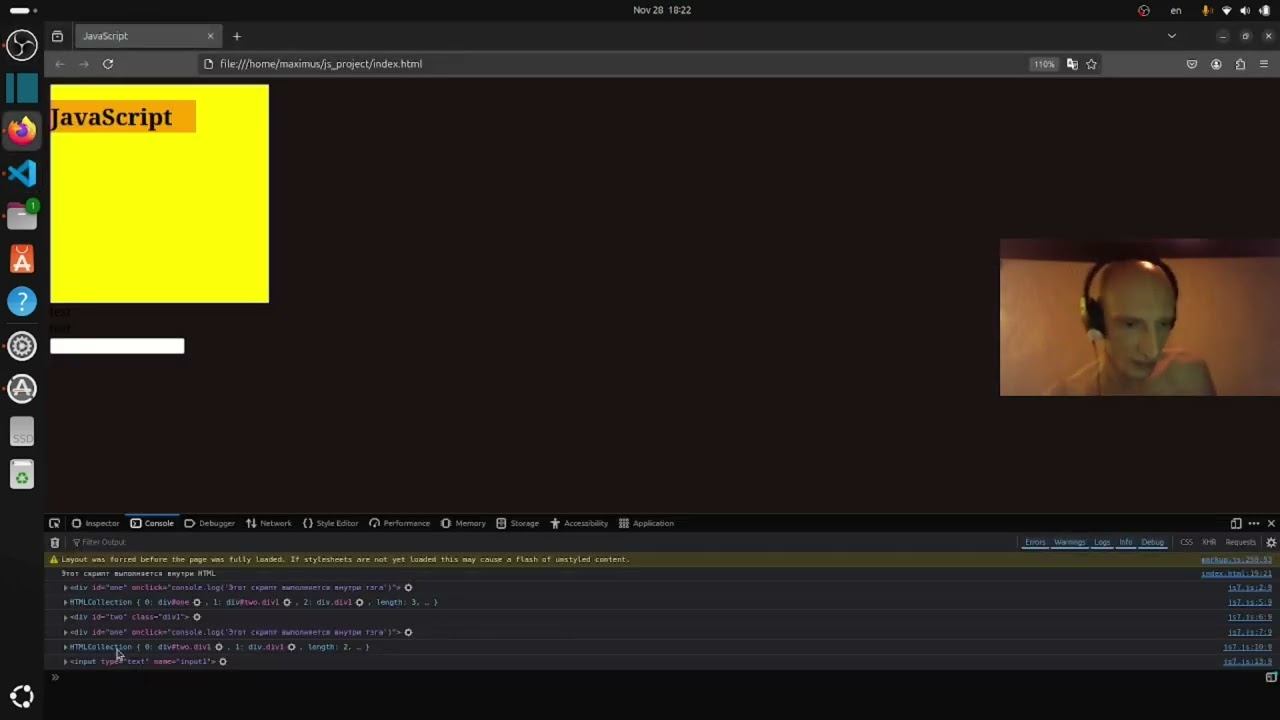Switch to the Debugger tab
This screenshot has width=1280, height=720.
point(209,523)
